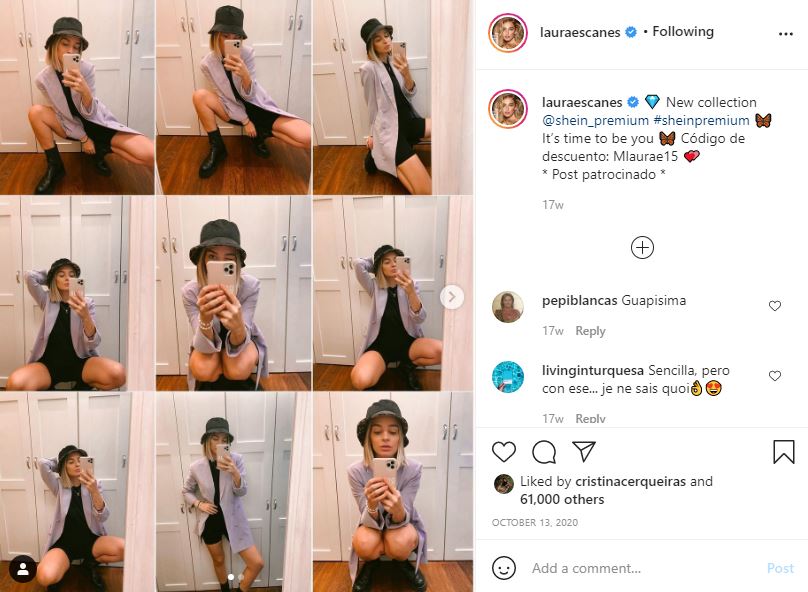Image resolution: width=808 pixels, height=592 pixels.
Task: Like the pepiblancas comment
Action: pyautogui.click(x=775, y=306)
